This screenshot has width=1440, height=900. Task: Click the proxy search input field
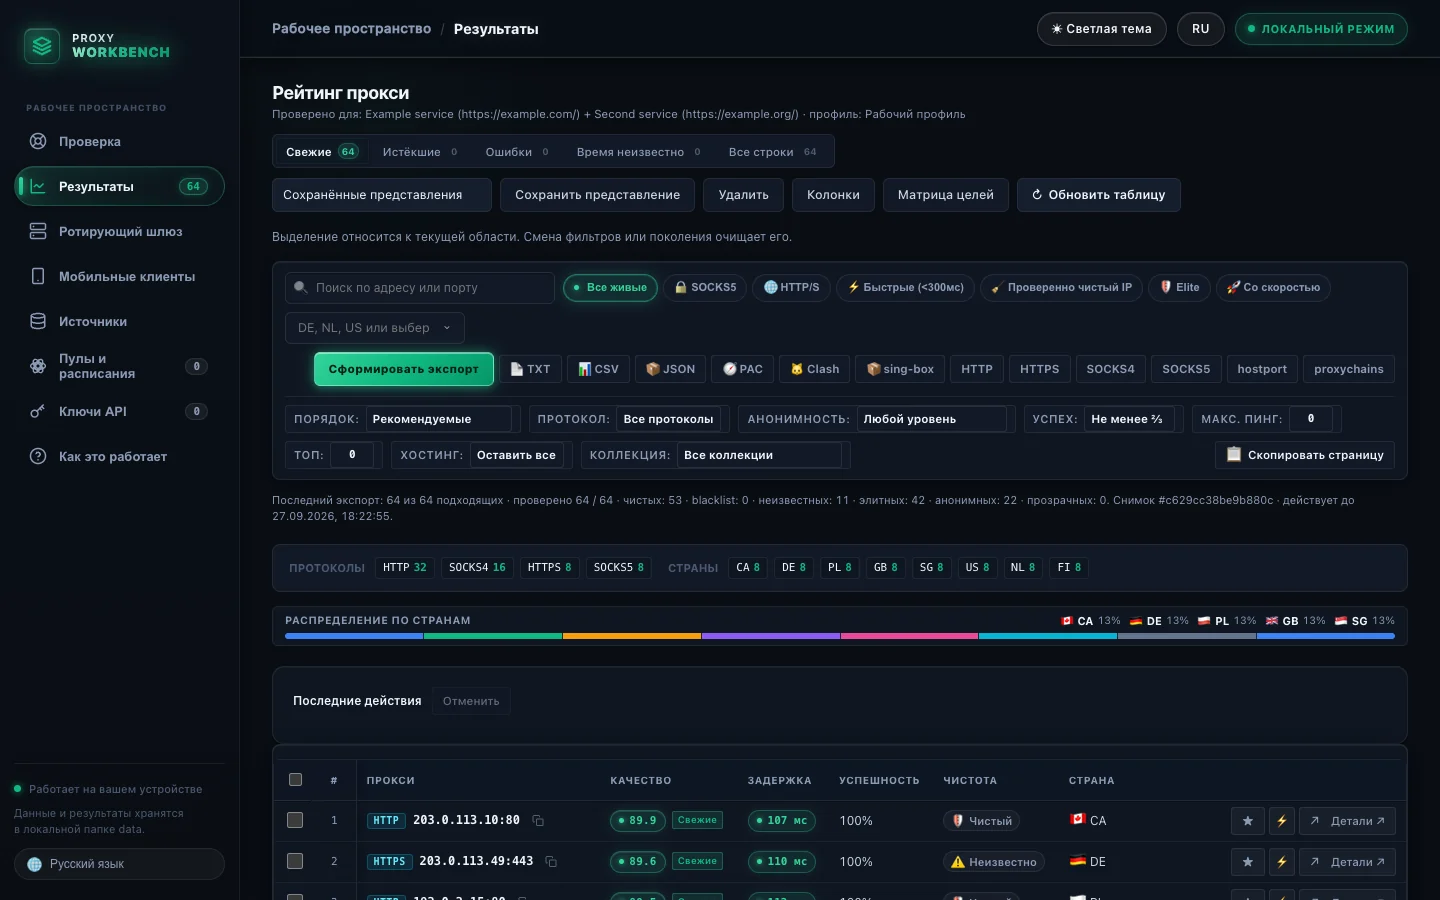[x=420, y=288]
